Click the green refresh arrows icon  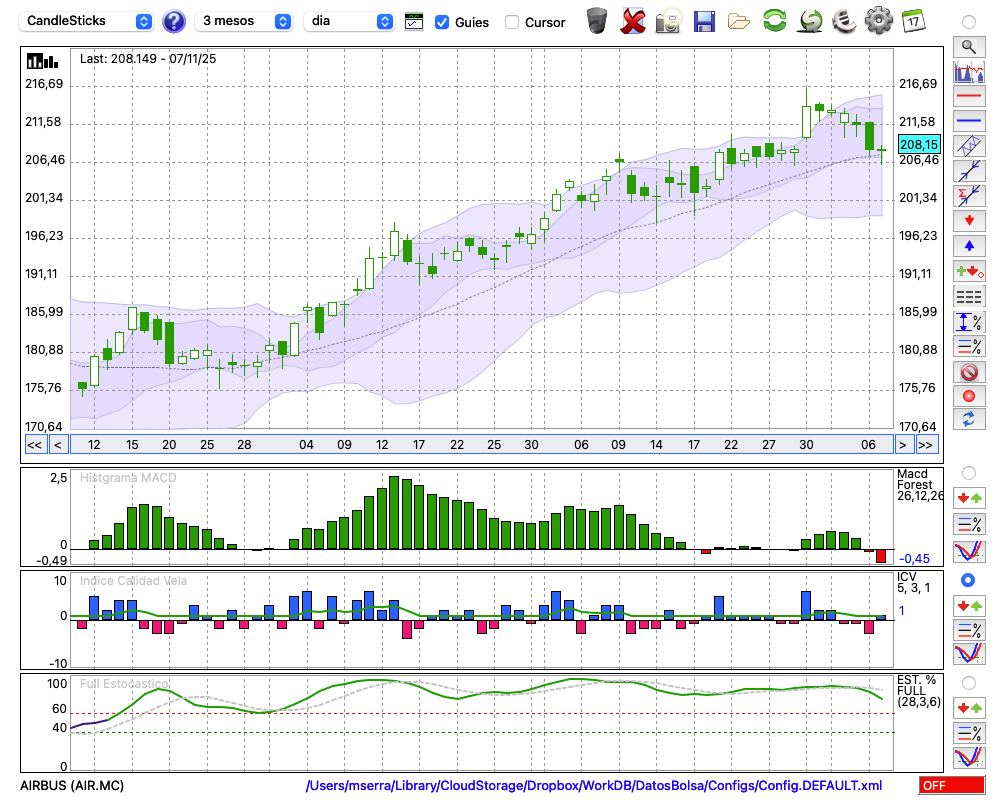[x=774, y=20]
